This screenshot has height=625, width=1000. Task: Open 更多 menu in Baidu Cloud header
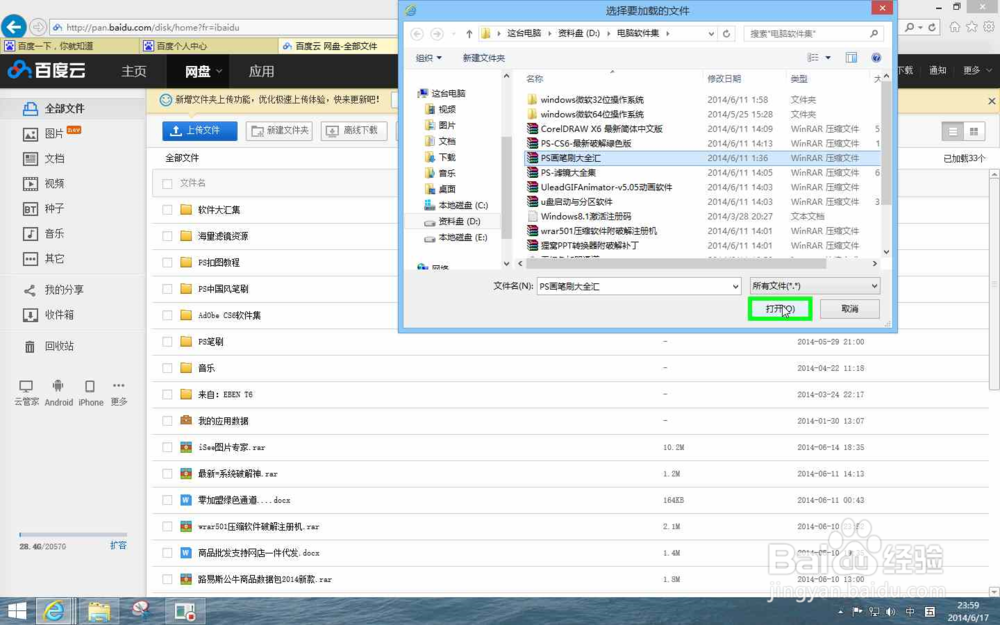pos(977,70)
